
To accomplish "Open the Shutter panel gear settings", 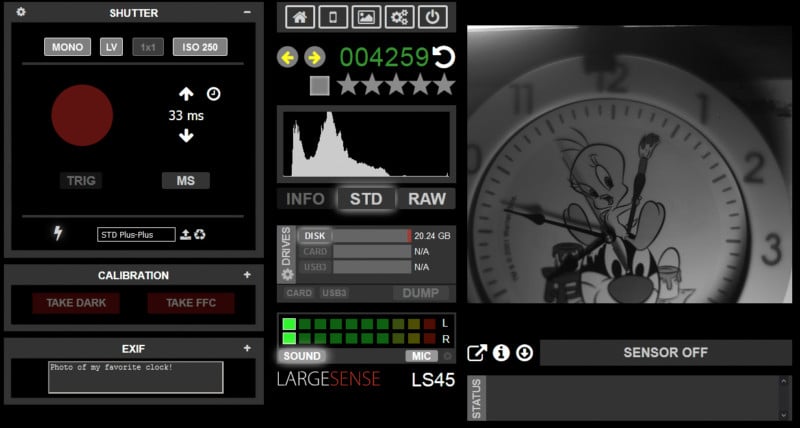I will pos(21,12).
